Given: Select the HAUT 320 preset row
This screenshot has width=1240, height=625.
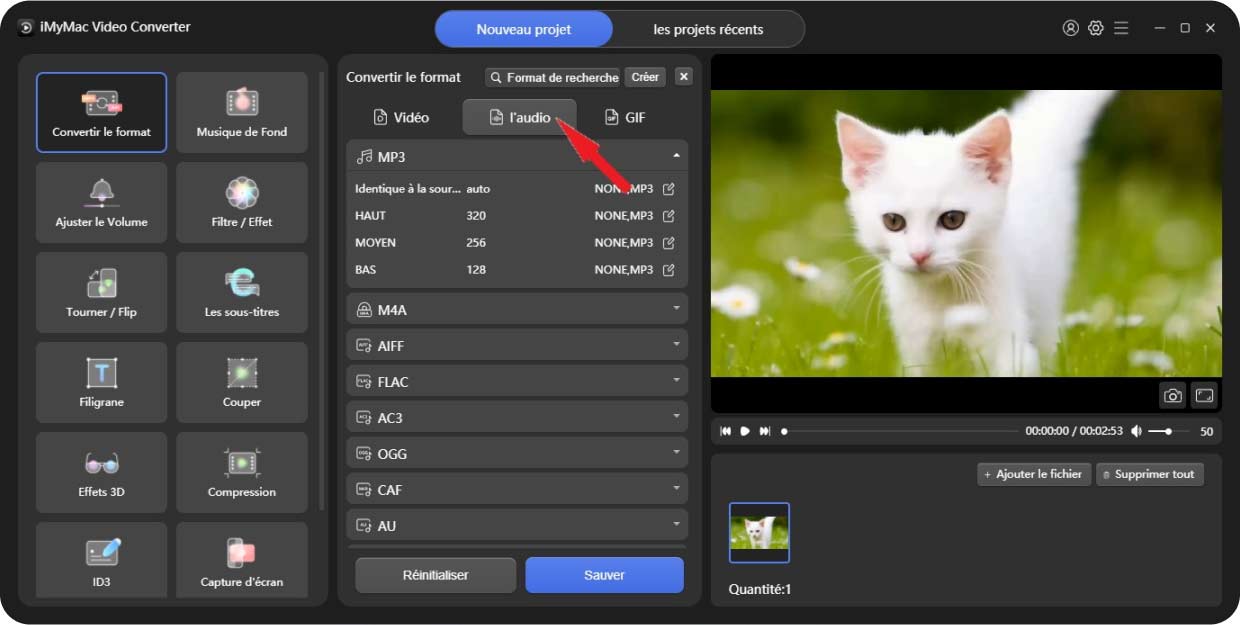Looking at the screenshot, I should [x=517, y=215].
